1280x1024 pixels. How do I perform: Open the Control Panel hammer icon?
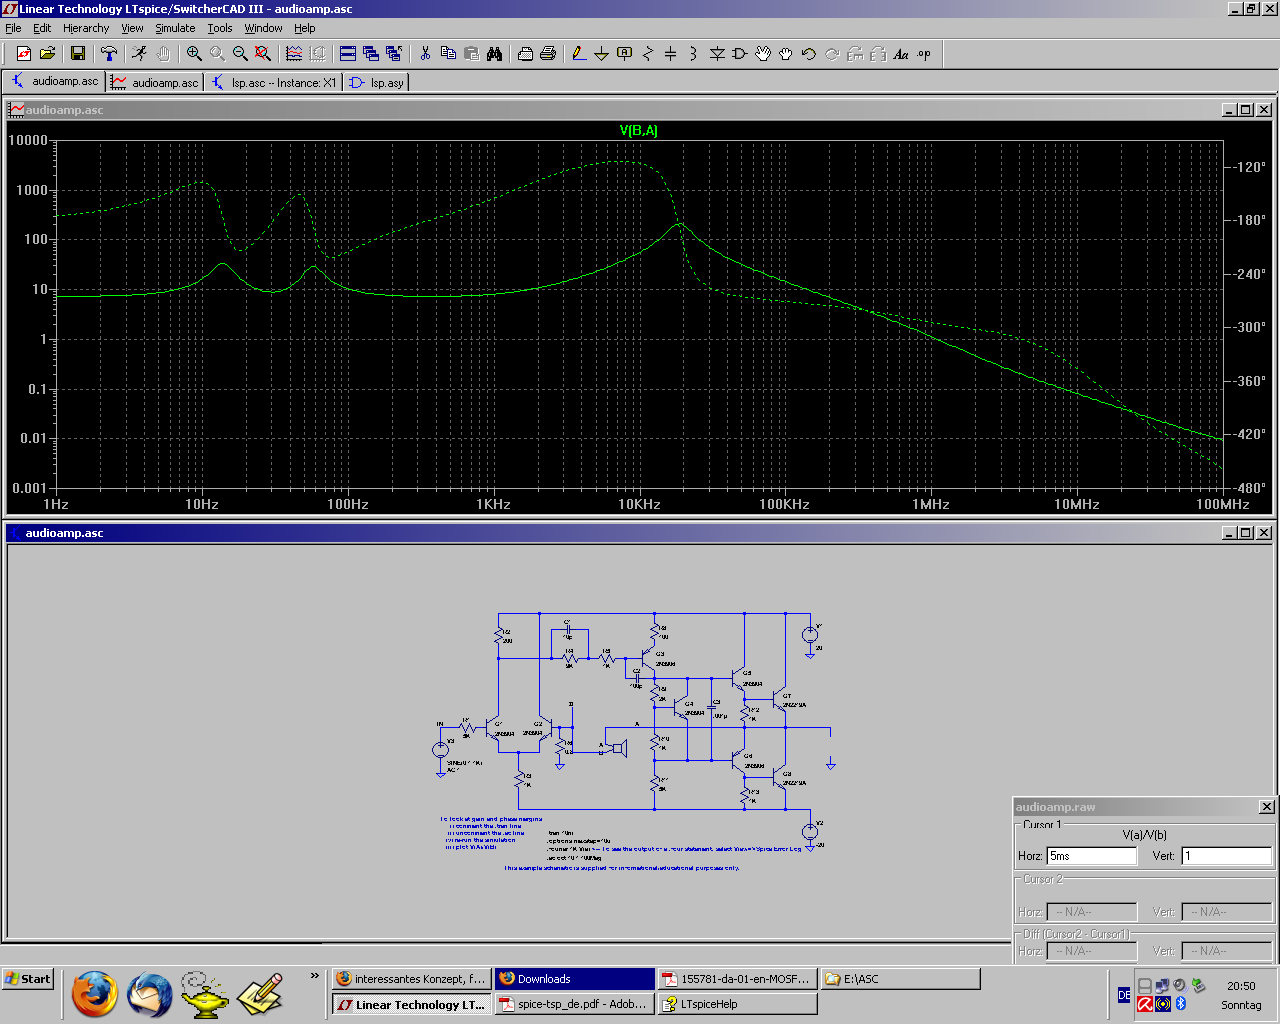[x=109, y=54]
